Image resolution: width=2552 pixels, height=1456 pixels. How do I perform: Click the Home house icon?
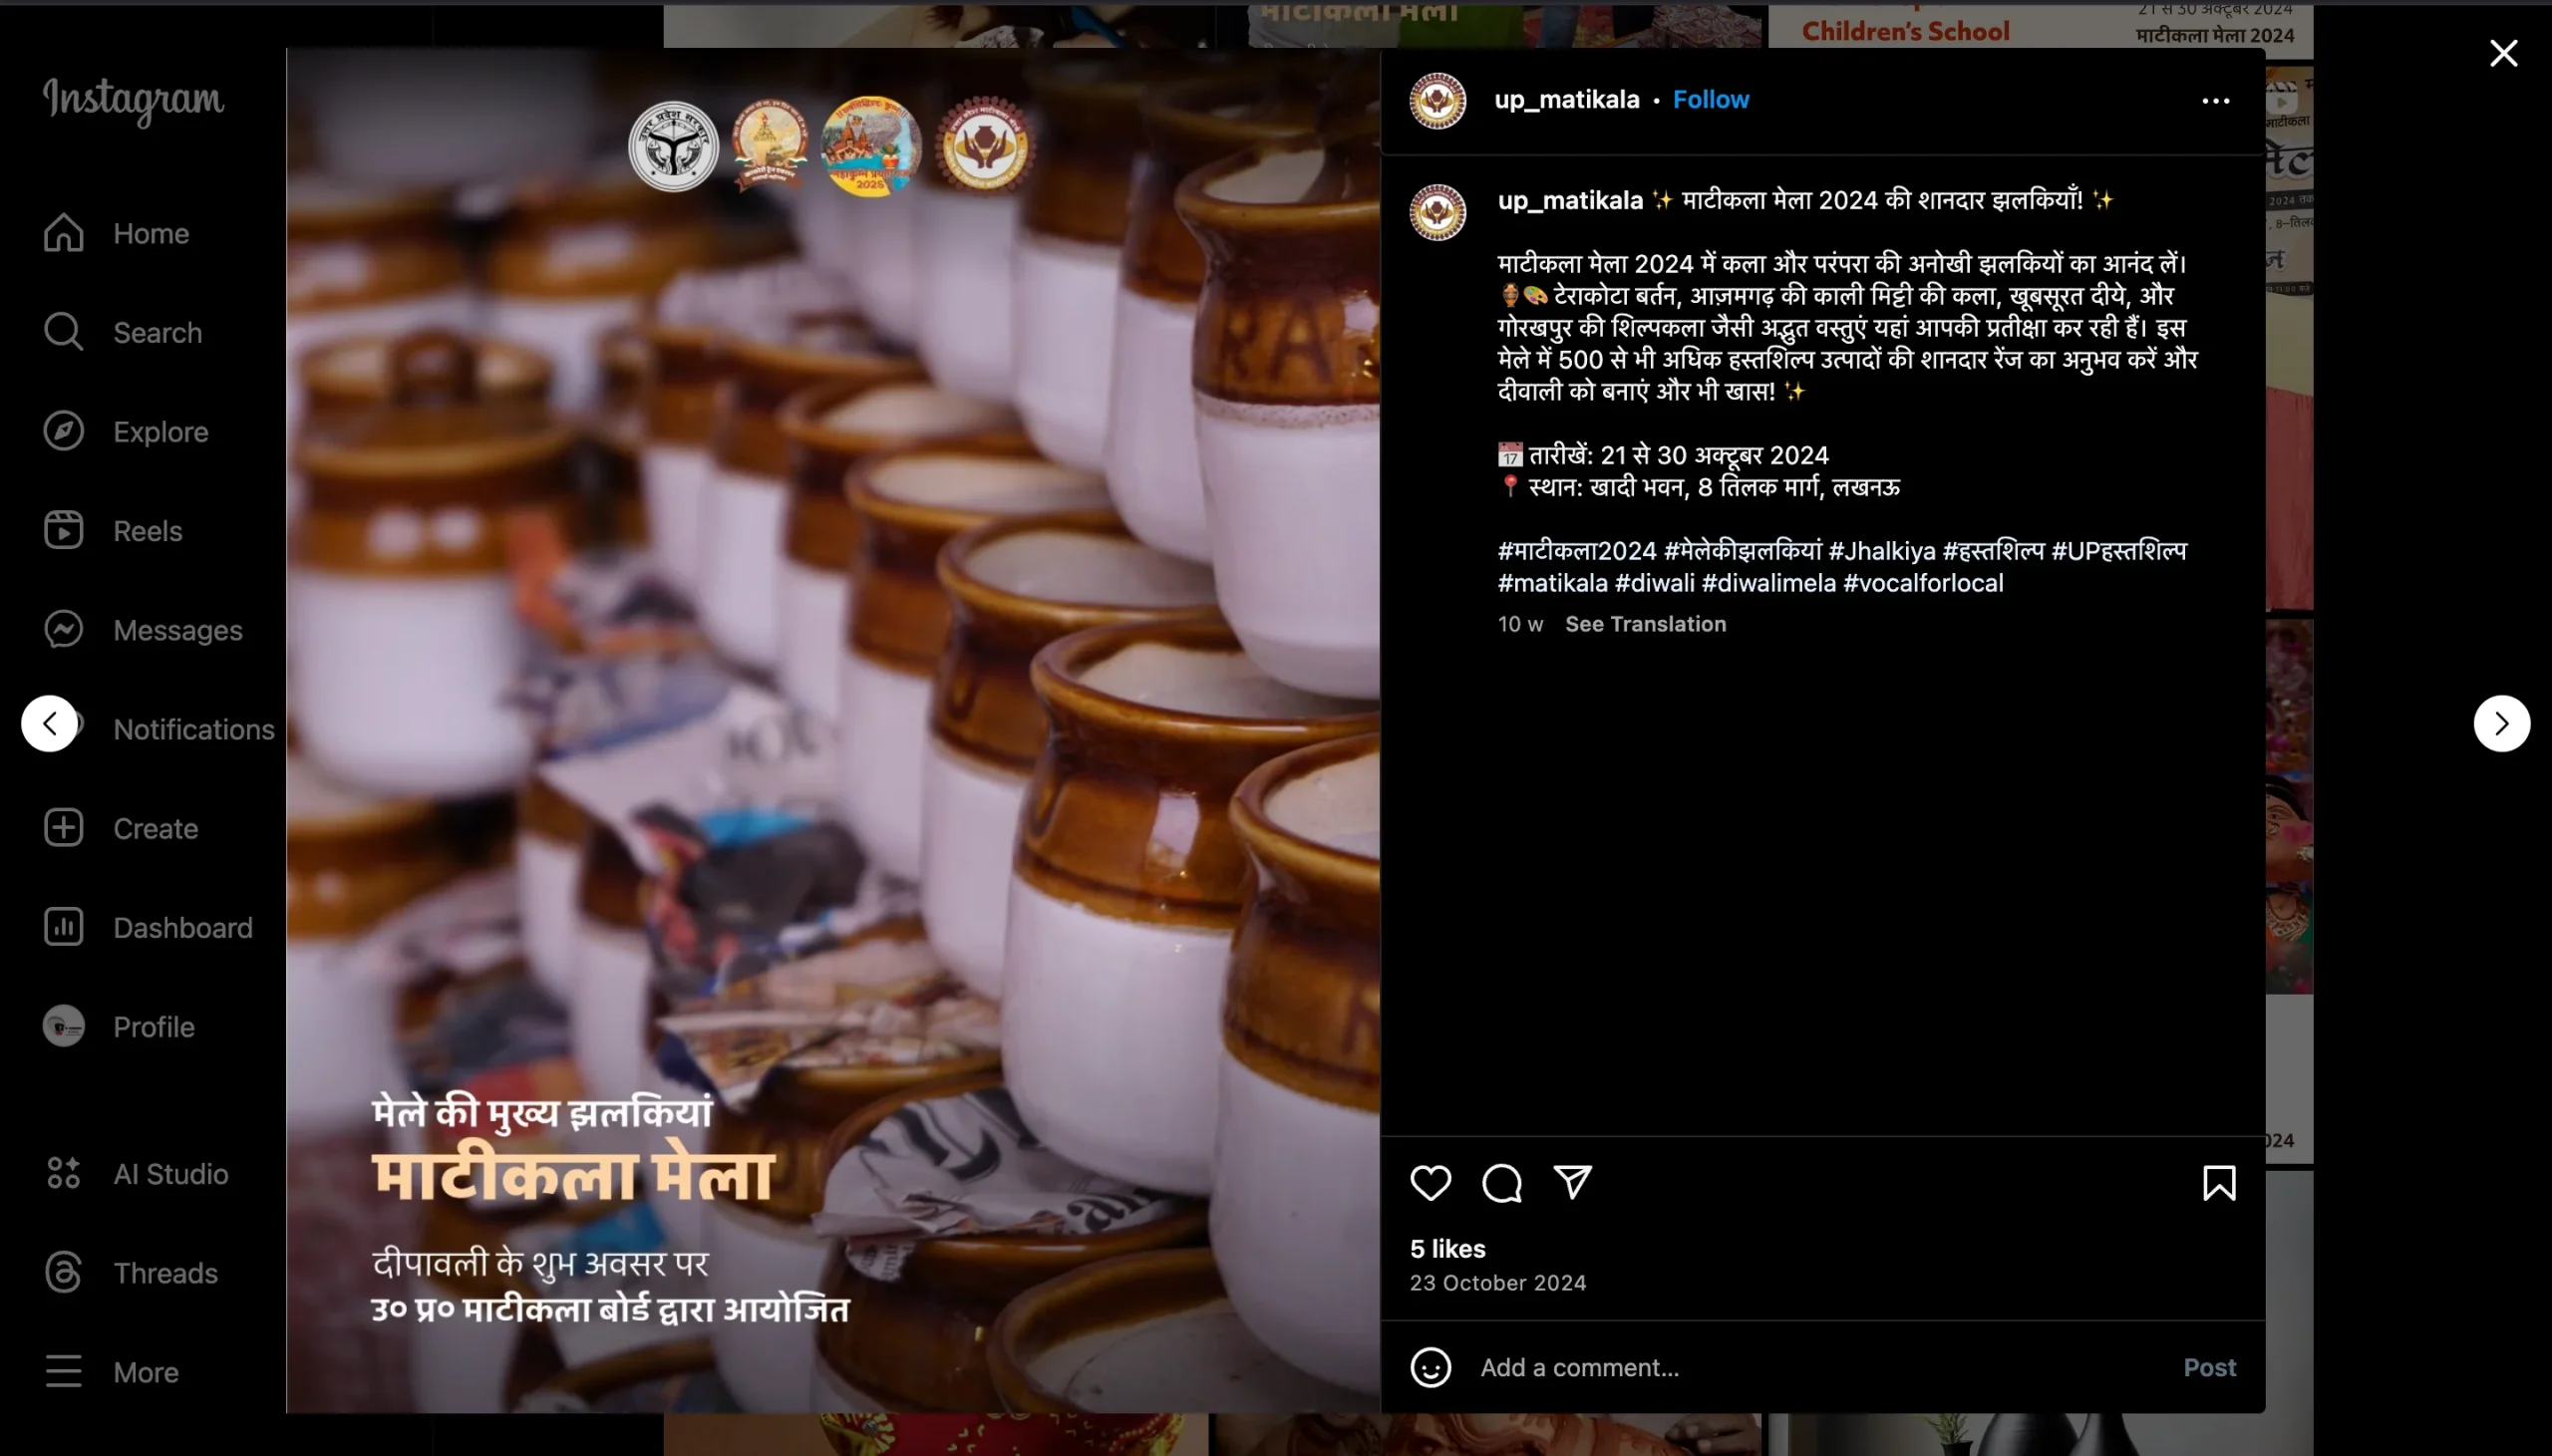[63, 233]
